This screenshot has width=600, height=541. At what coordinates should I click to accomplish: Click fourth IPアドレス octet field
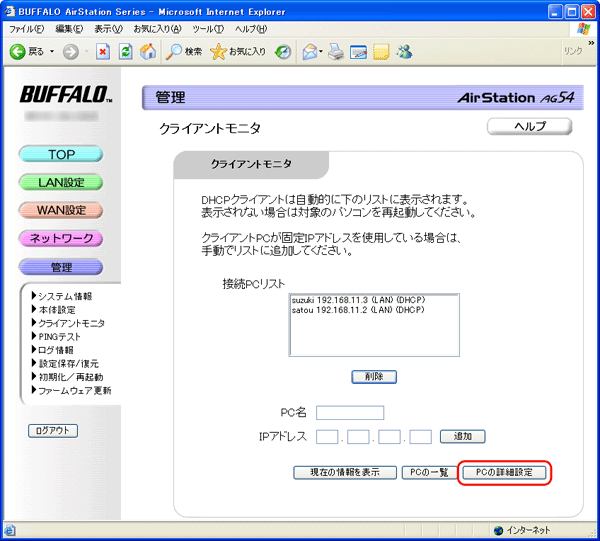click(421, 437)
